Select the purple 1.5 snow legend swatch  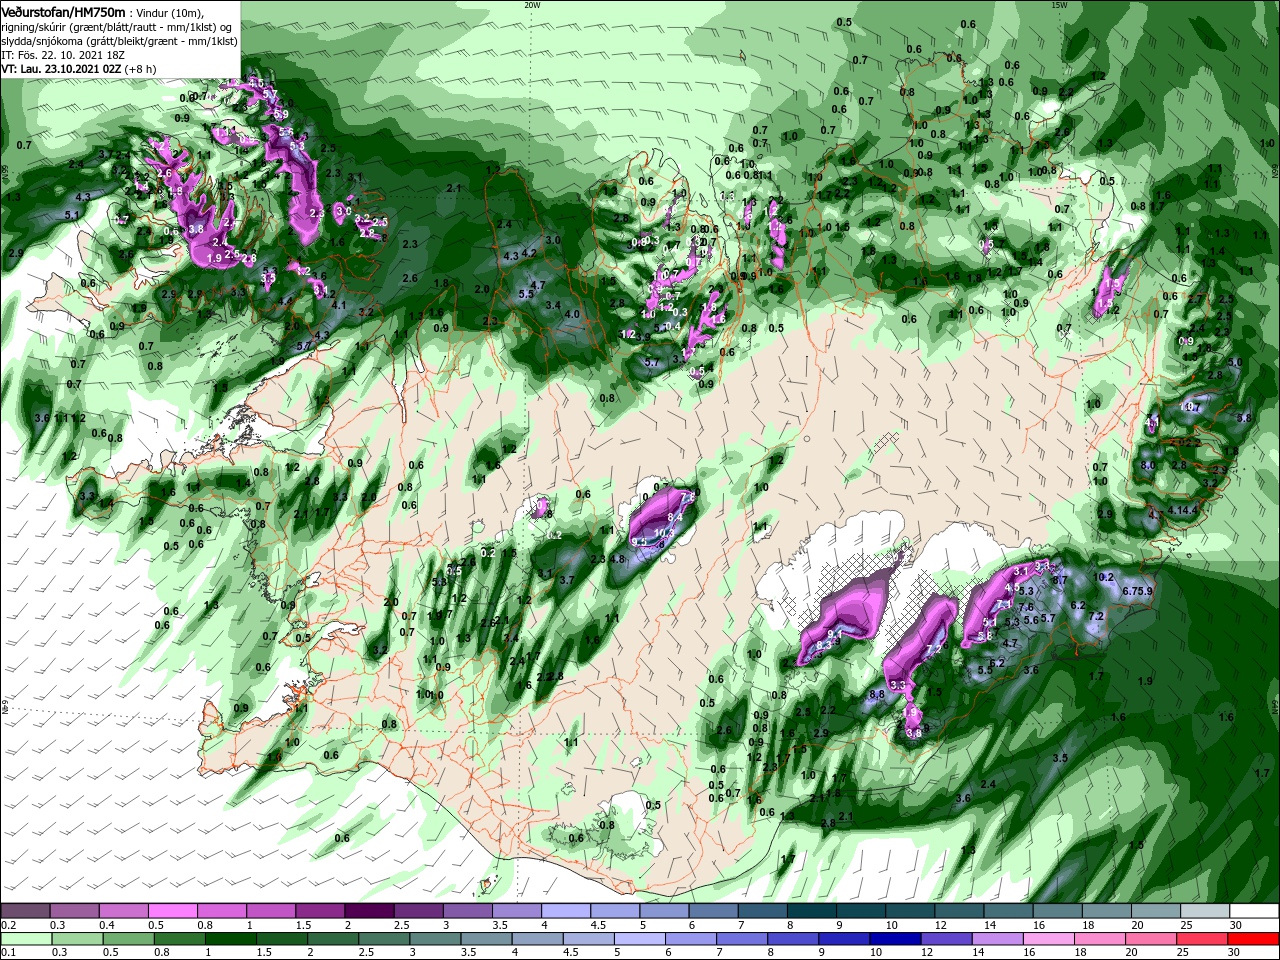click(x=320, y=911)
